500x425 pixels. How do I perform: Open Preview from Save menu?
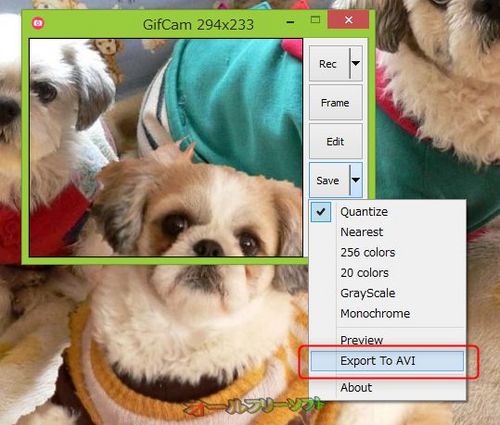387,340
